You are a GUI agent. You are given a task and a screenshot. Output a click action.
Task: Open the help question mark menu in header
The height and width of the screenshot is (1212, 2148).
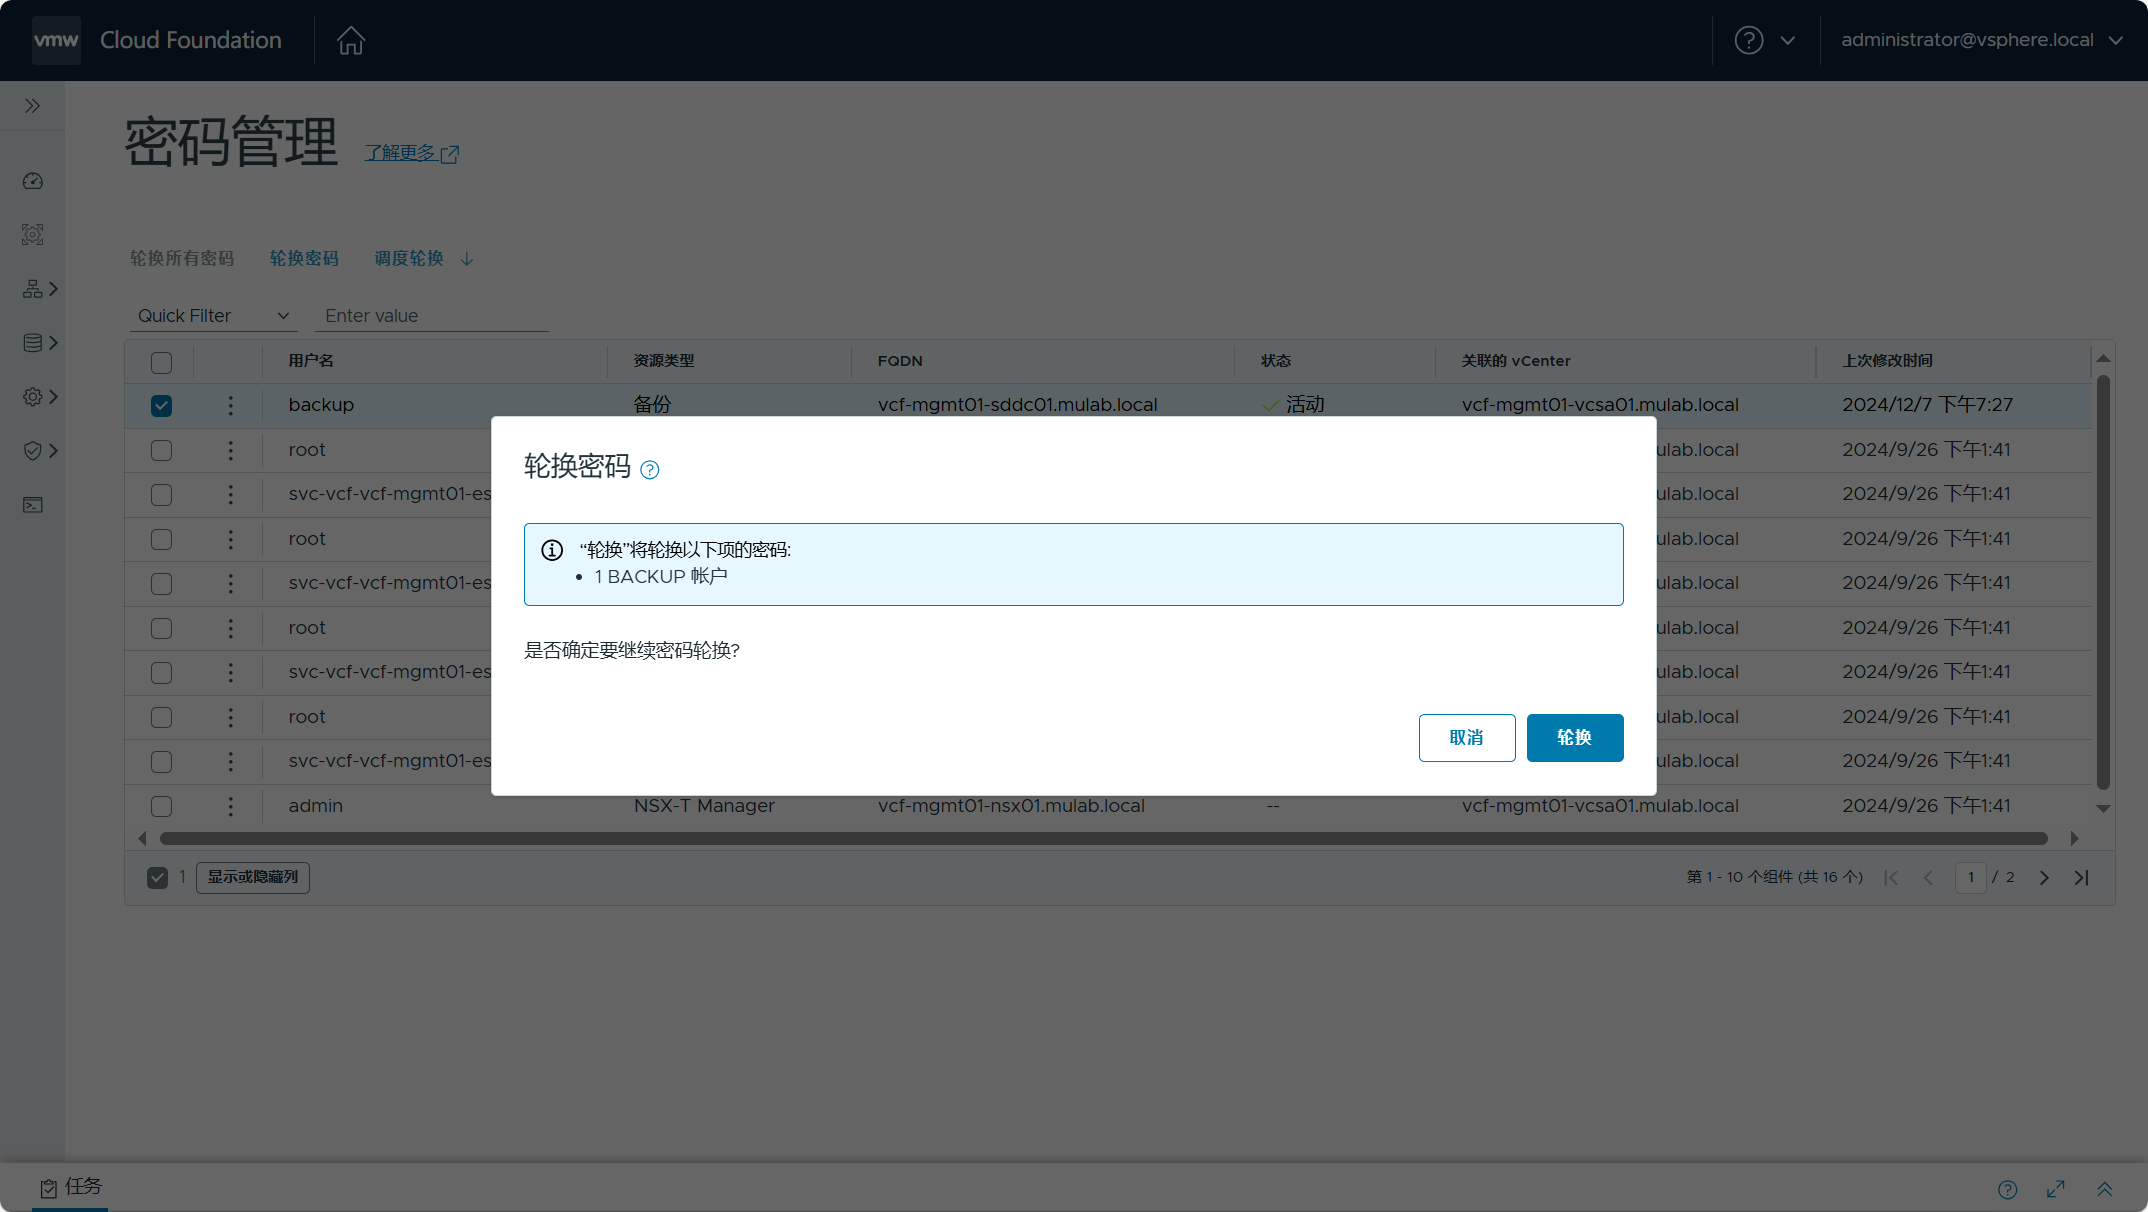pyautogui.click(x=1748, y=40)
